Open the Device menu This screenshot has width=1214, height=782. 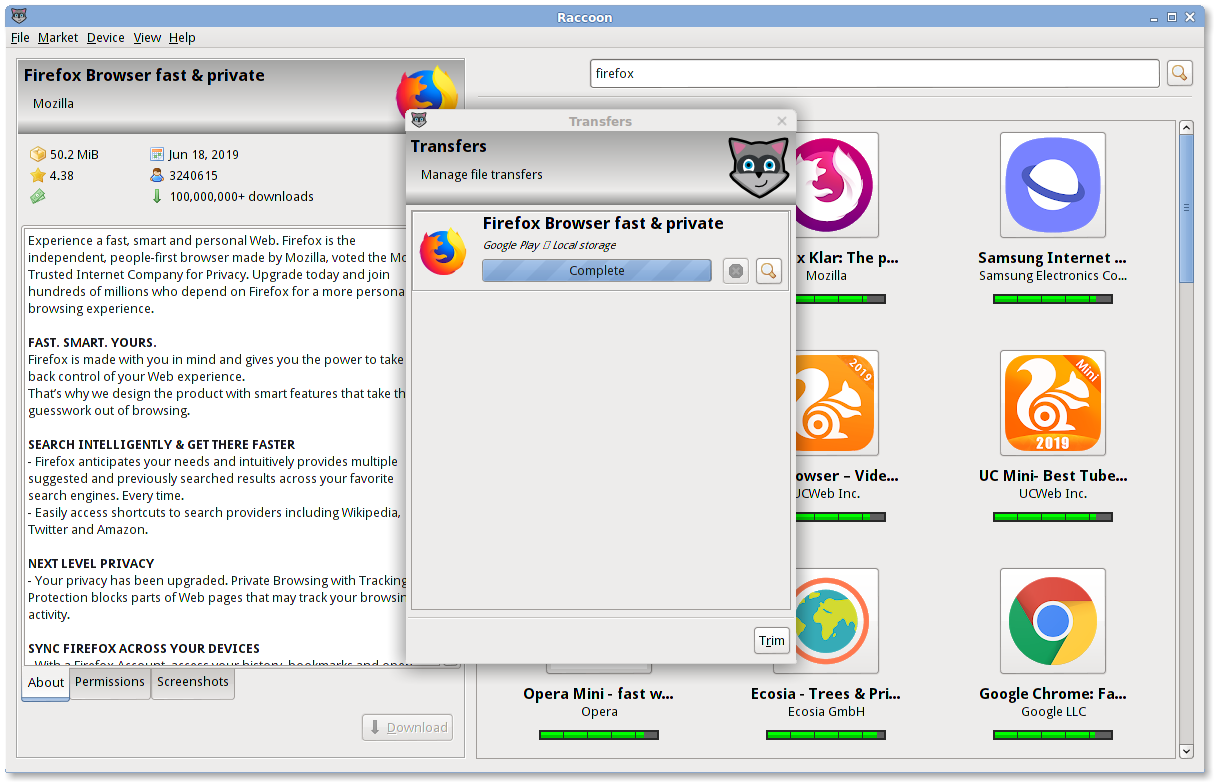[x=106, y=37]
